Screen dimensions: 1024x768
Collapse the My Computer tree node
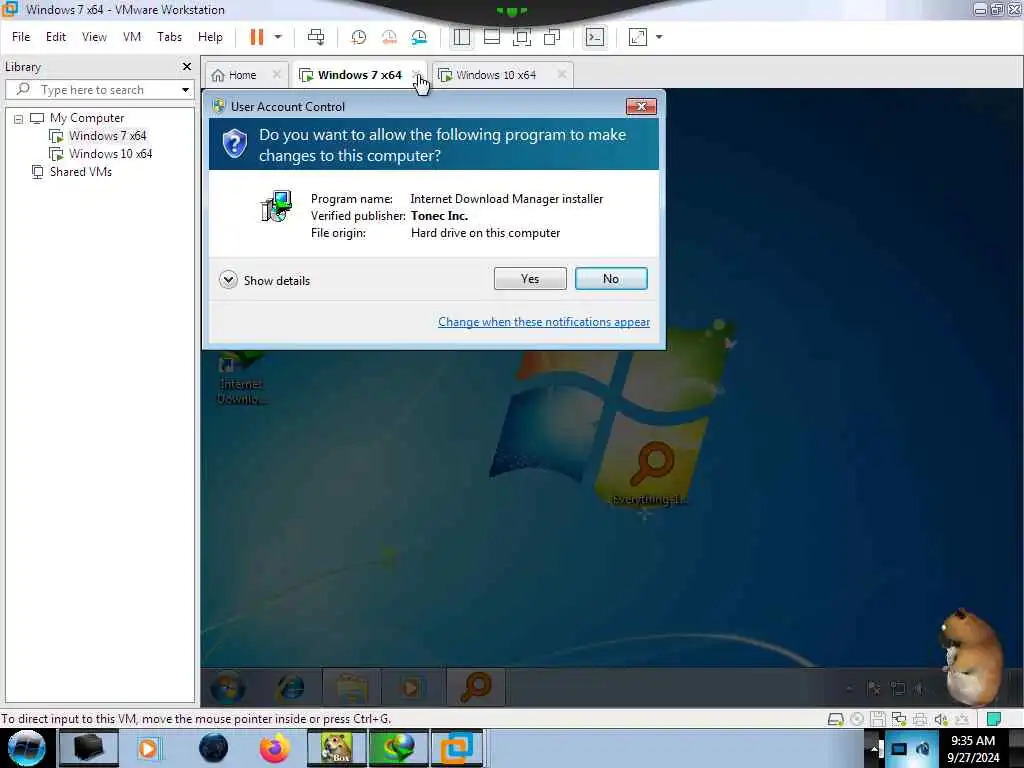coord(18,119)
